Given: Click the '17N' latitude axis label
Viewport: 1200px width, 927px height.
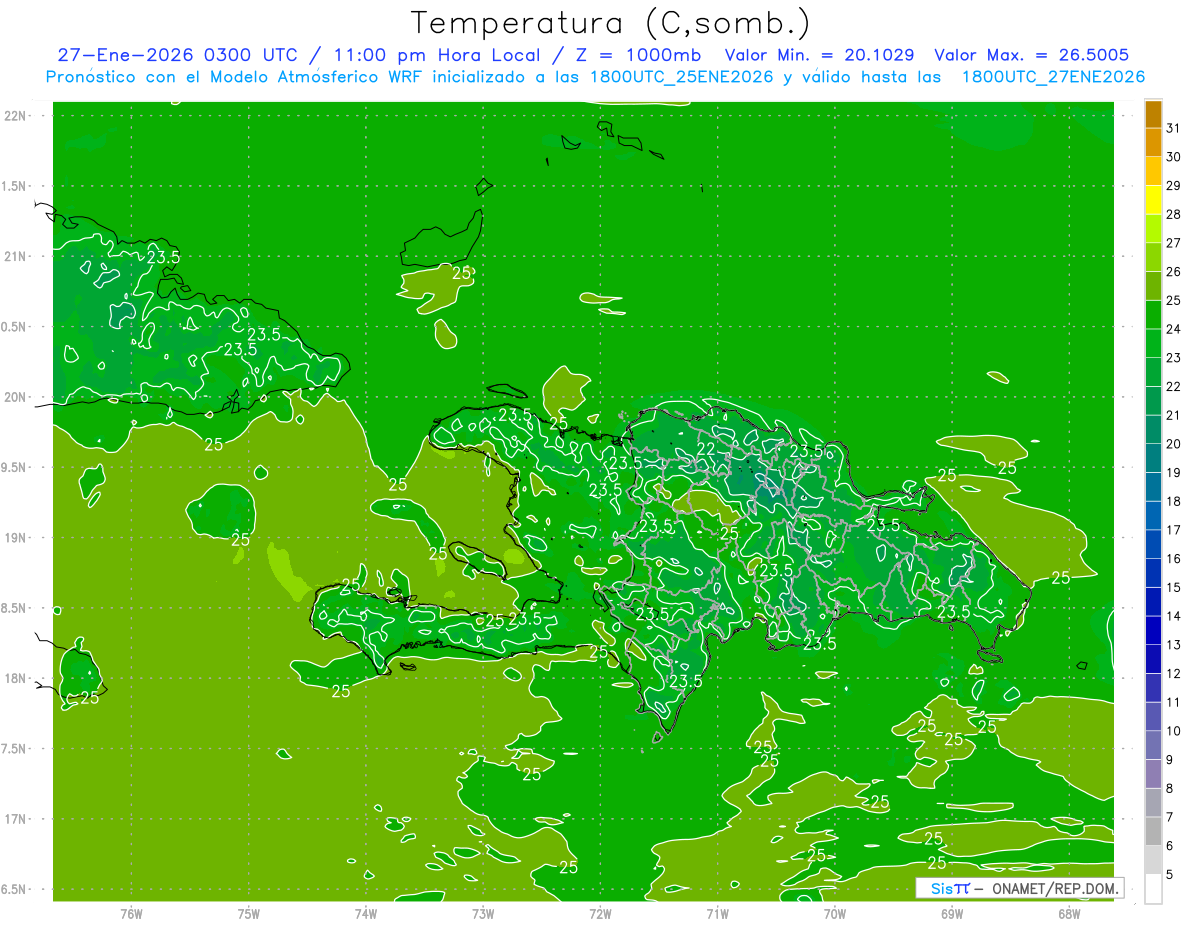Looking at the screenshot, I should 16,819.
